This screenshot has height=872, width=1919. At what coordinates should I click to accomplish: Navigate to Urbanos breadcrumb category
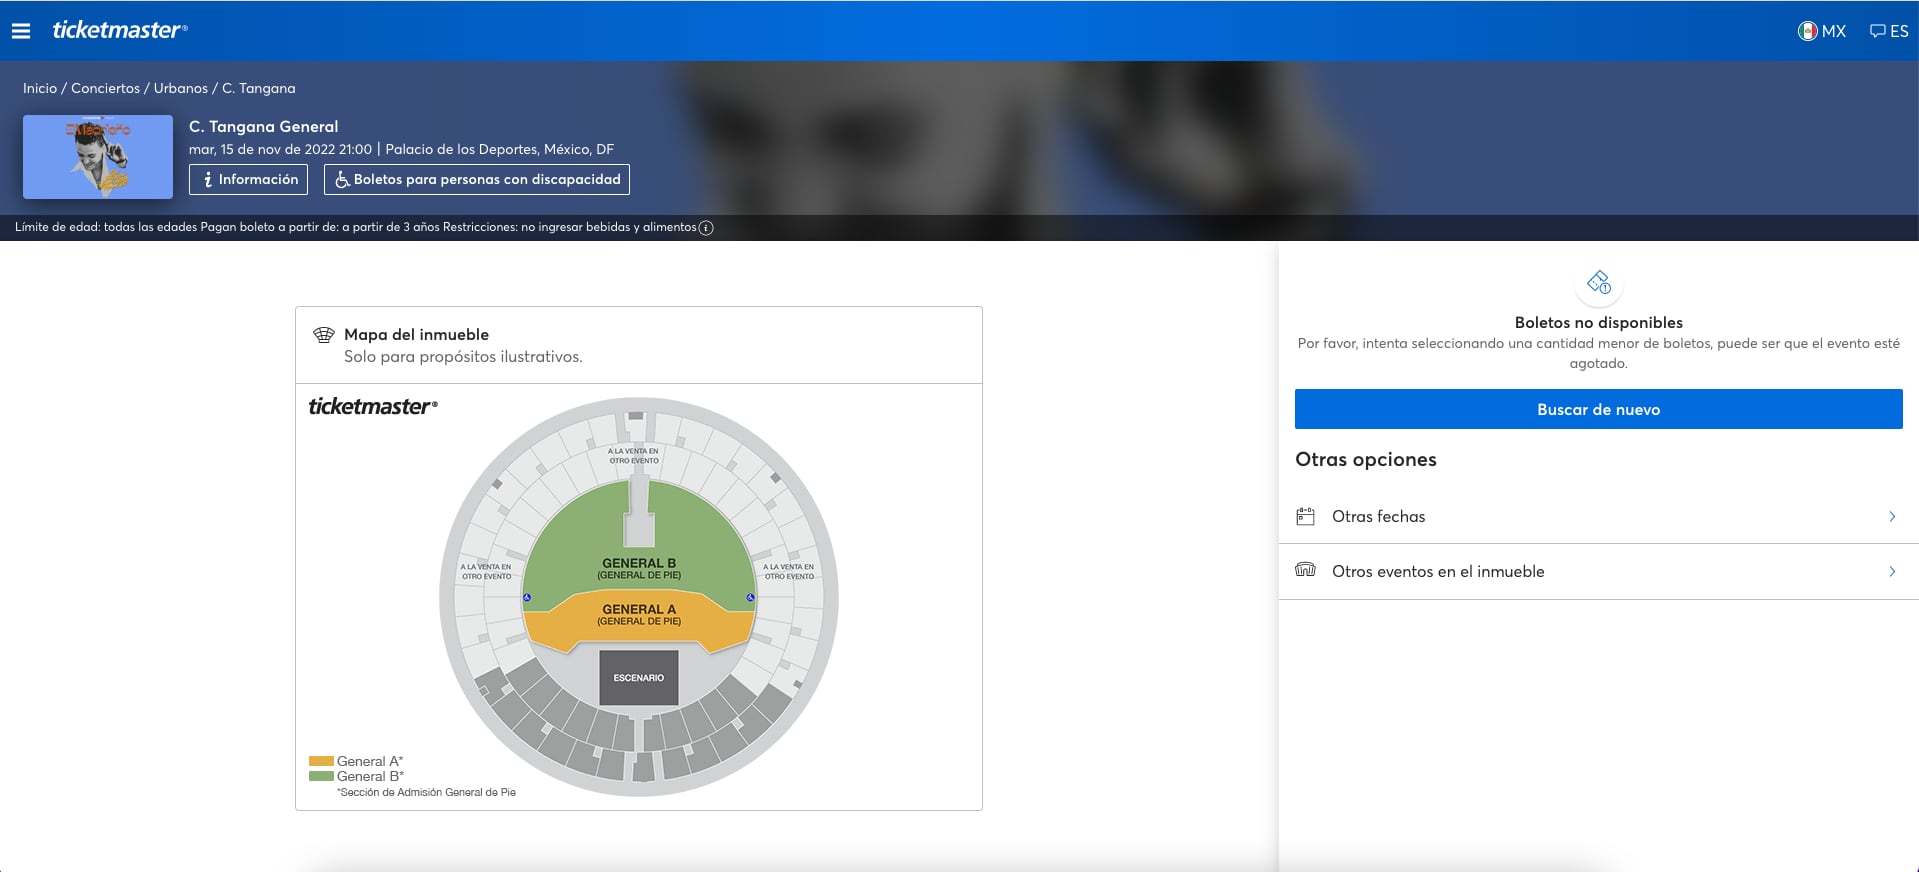coord(181,88)
